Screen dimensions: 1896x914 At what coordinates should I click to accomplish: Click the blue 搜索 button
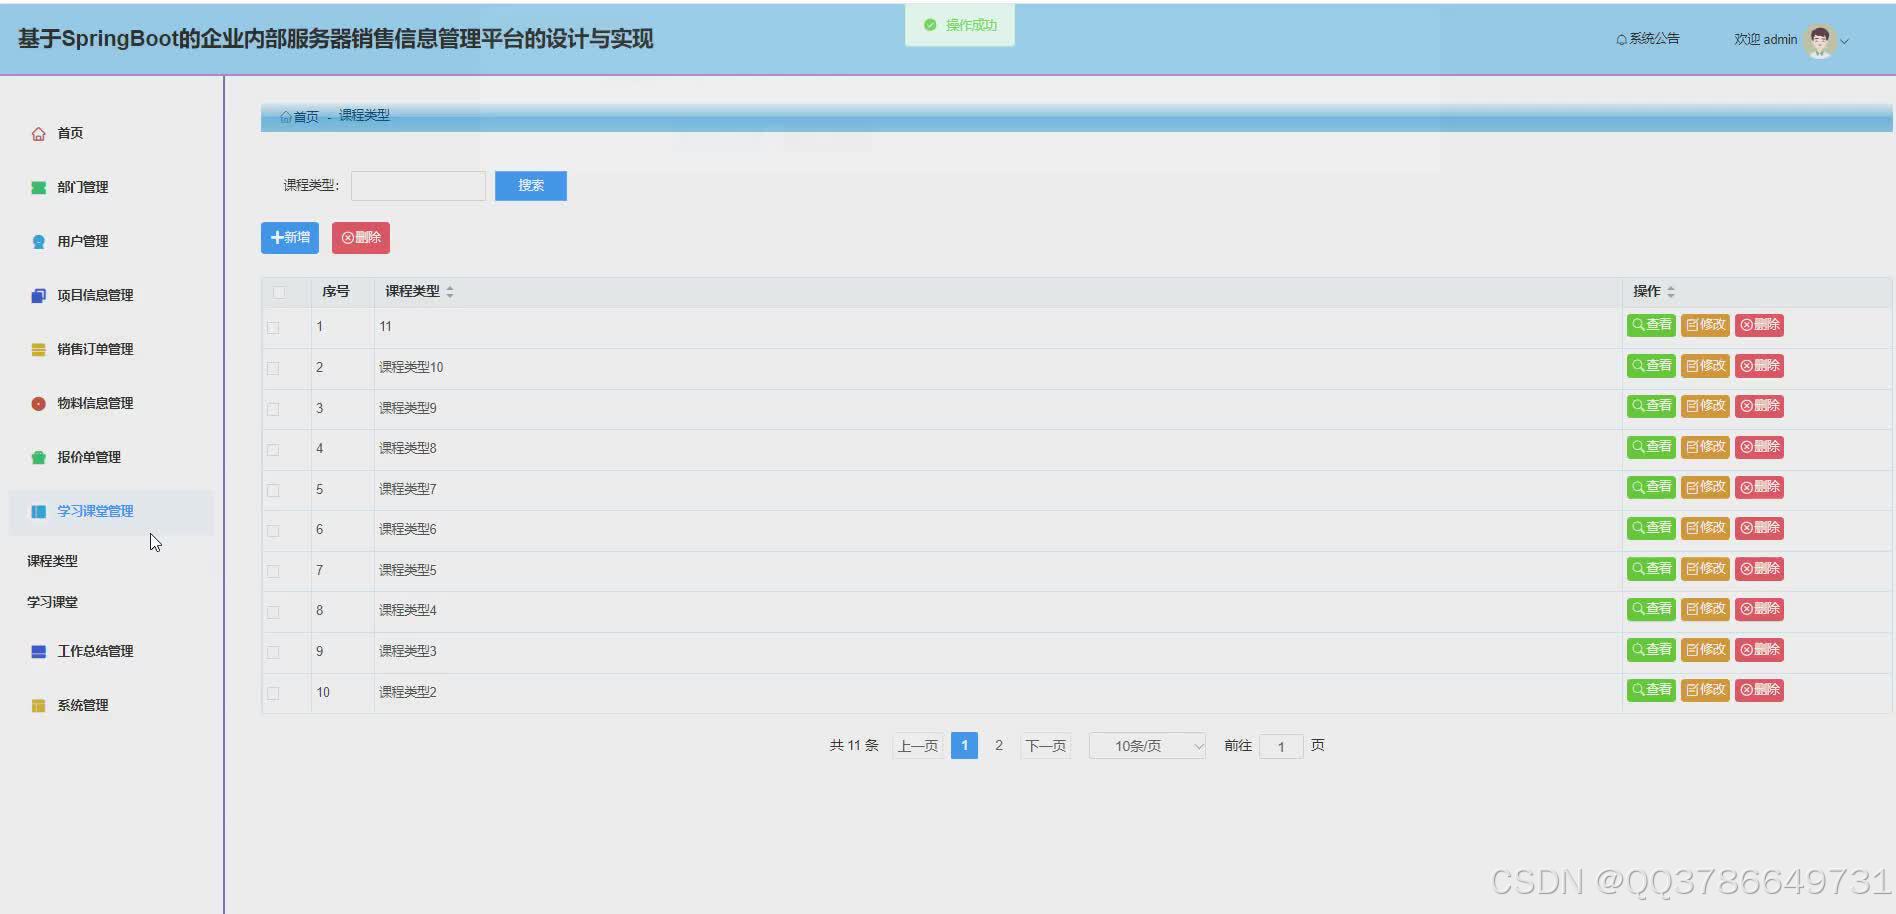pos(531,186)
